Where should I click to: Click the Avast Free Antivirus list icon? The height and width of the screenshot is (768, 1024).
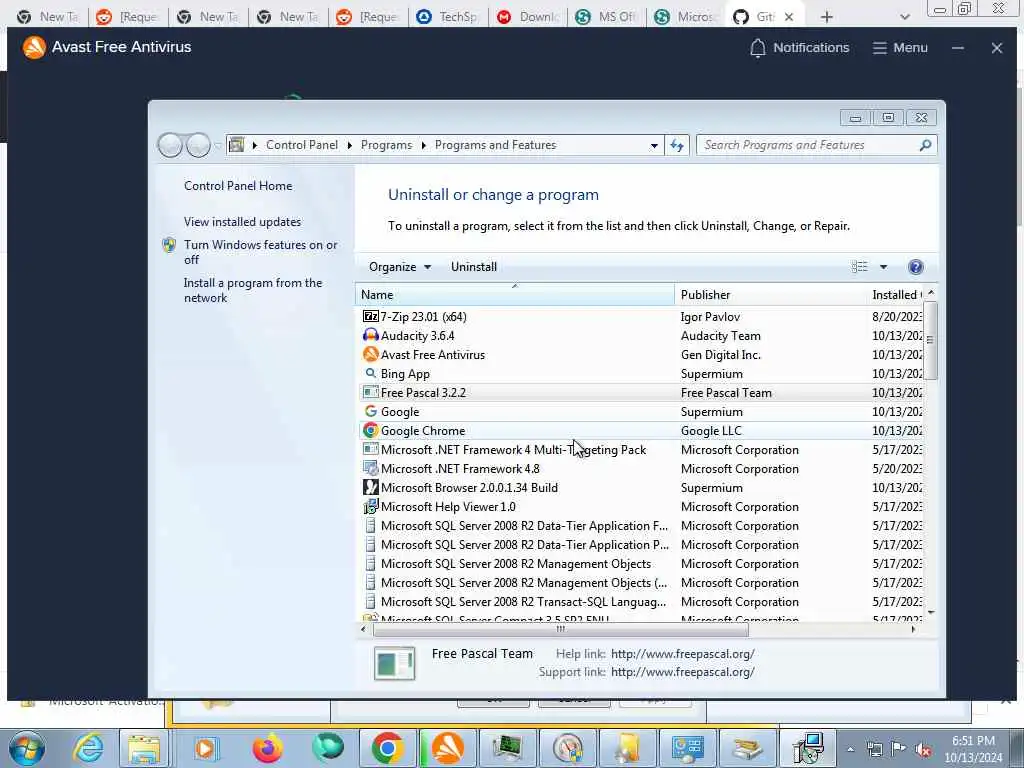click(x=370, y=354)
